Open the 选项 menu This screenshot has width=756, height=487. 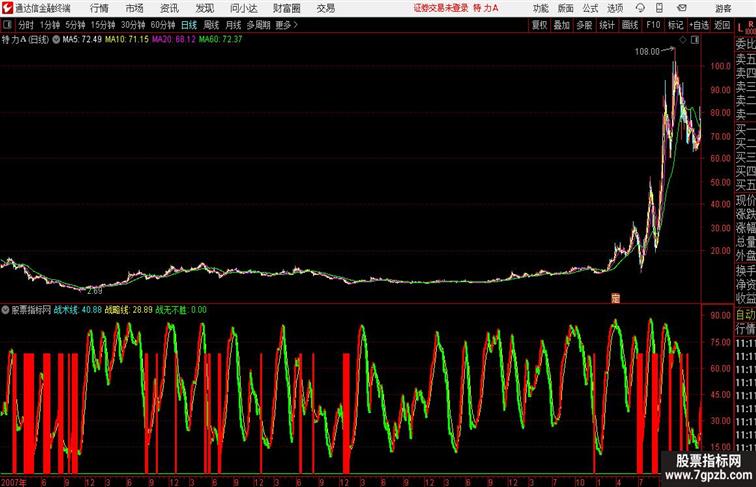tap(615, 8)
